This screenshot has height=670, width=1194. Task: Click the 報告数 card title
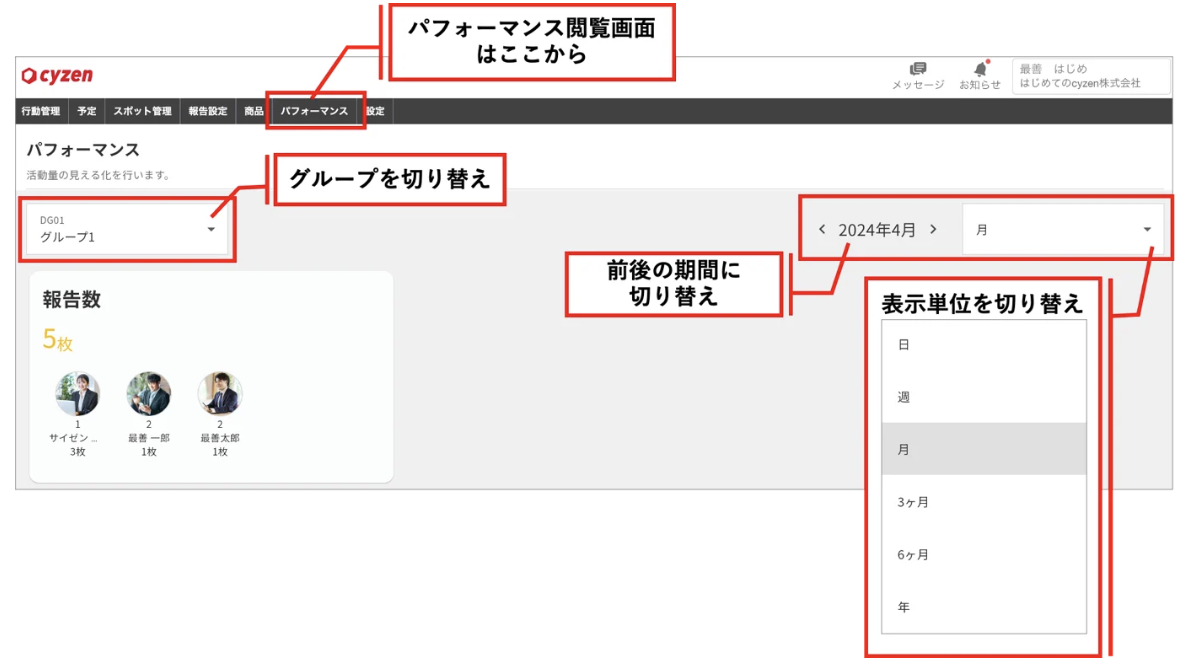(72, 299)
